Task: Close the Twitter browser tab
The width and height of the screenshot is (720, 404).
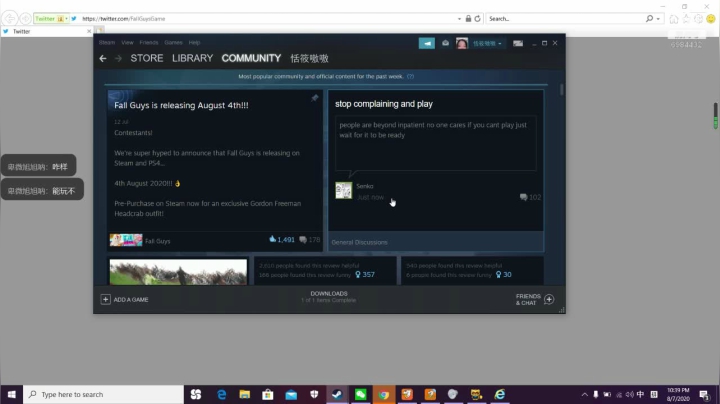Action: [89, 31]
